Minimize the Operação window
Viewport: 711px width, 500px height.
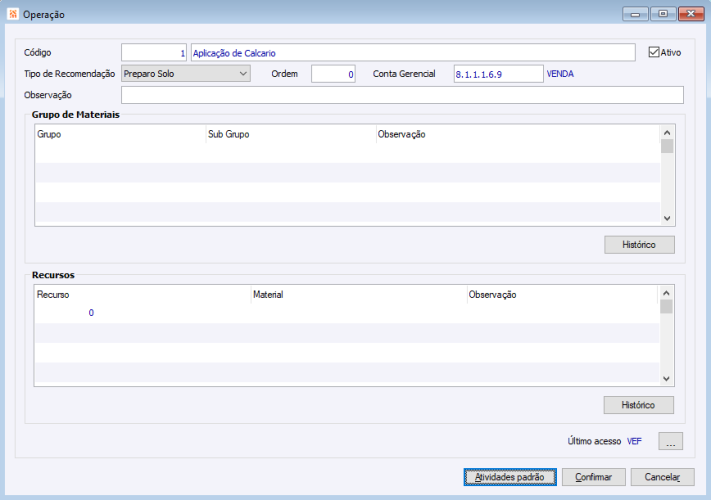636,14
